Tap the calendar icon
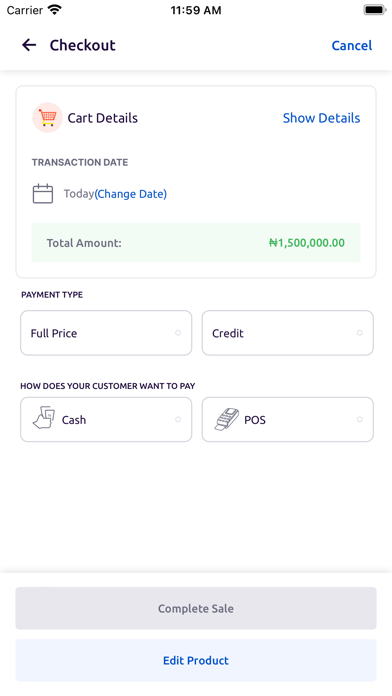 click(43, 194)
